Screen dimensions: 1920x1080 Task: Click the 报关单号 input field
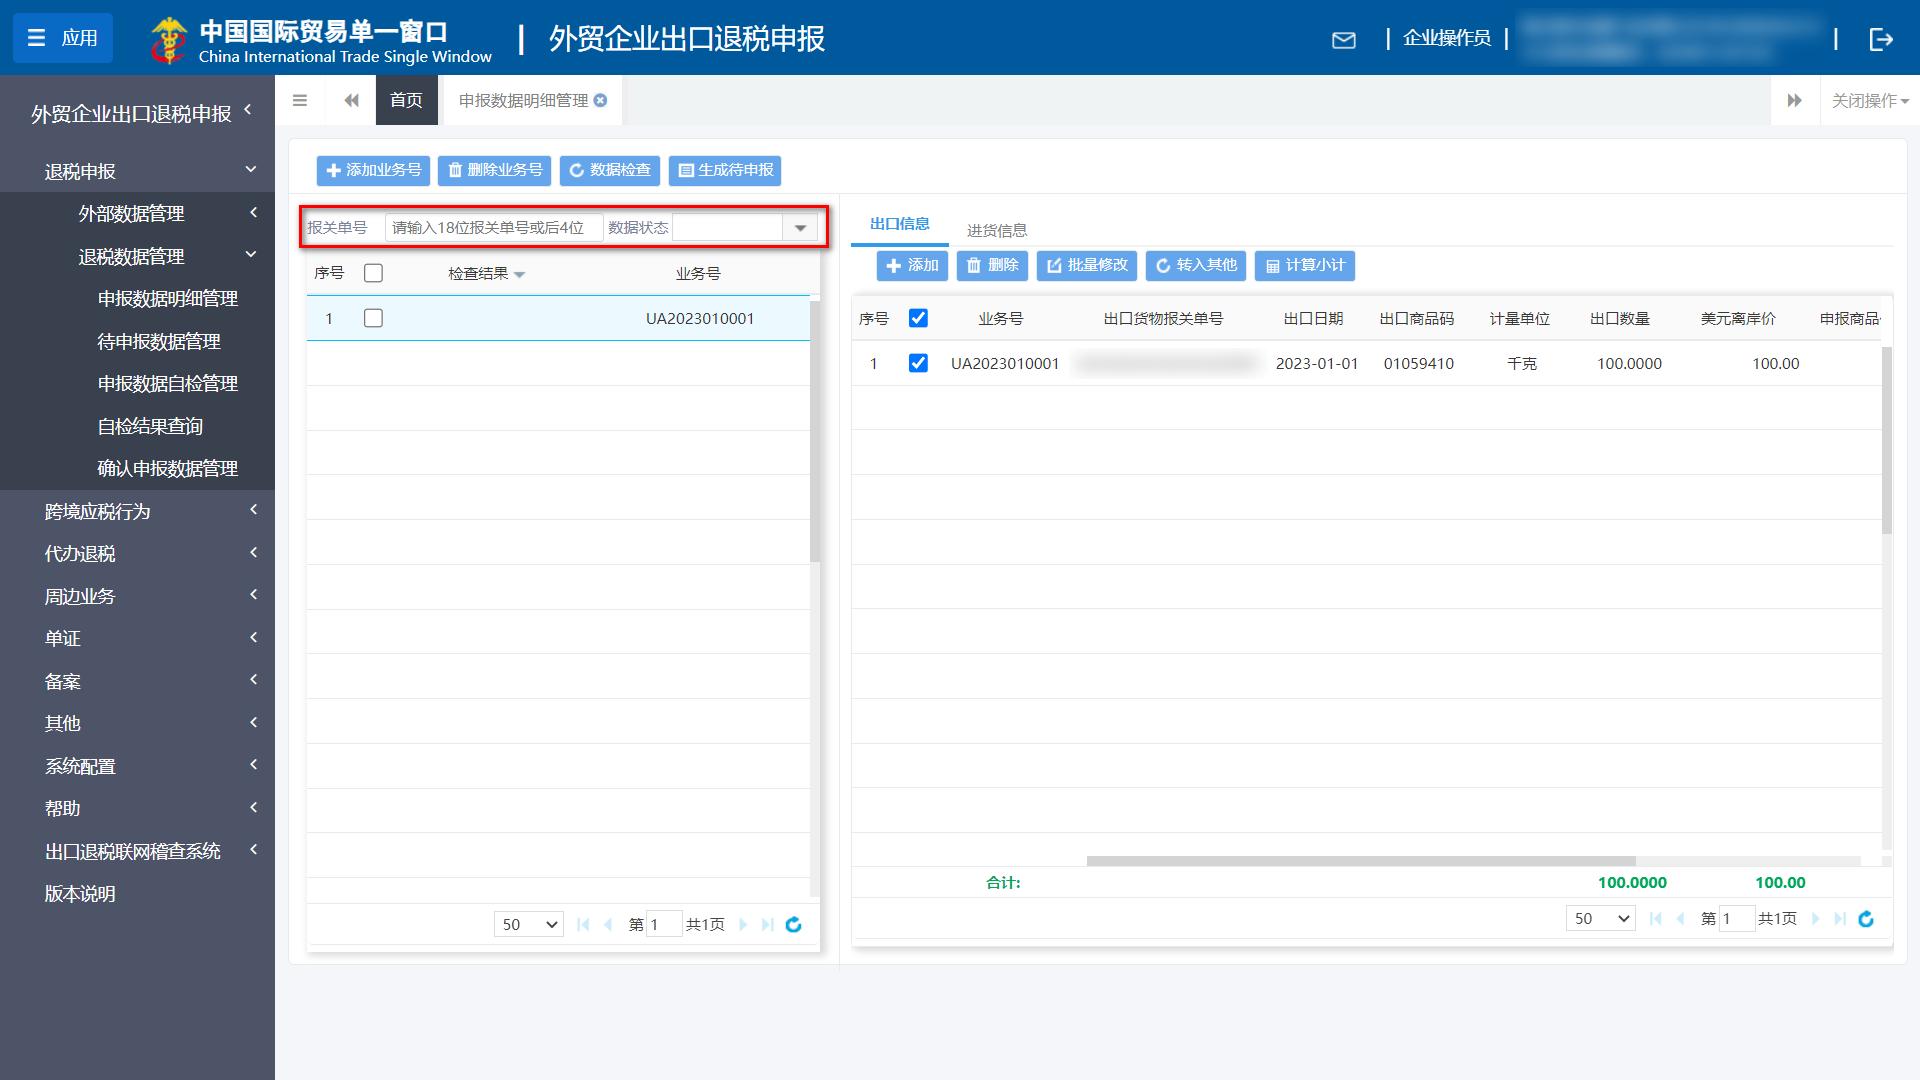pyautogui.click(x=493, y=228)
